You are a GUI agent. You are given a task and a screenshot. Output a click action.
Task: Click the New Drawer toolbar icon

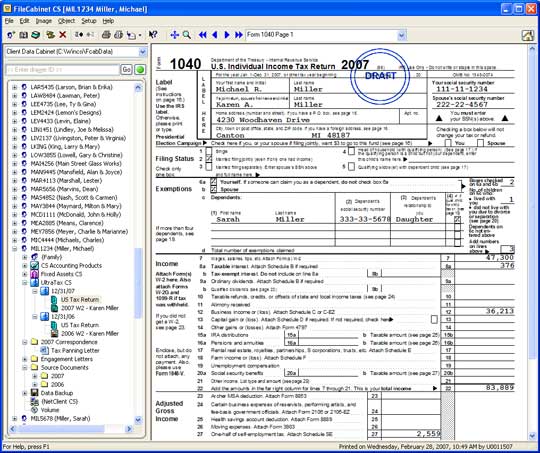pyautogui.click(x=11, y=35)
